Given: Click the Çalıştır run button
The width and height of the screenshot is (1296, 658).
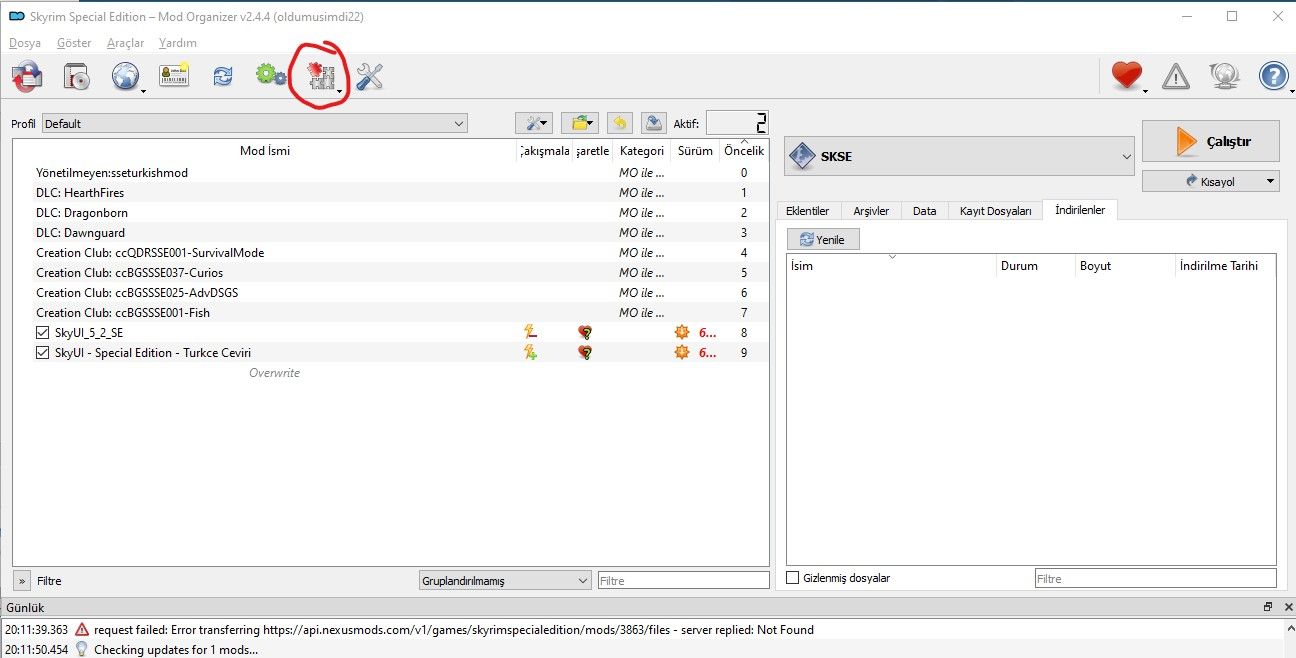Looking at the screenshot, I should (x=1211, y=141).
